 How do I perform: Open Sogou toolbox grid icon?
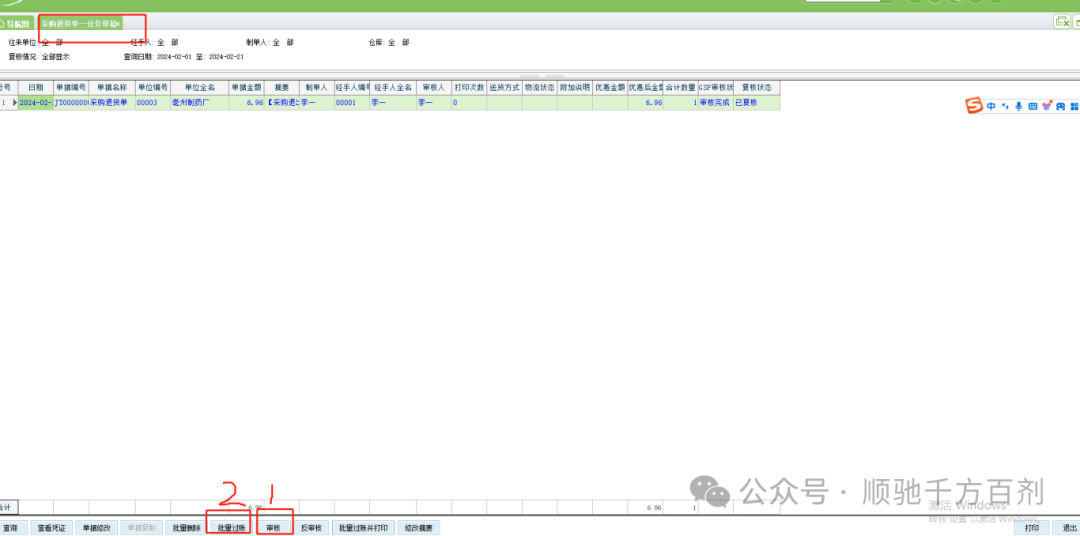click(x=1074, y=106)
